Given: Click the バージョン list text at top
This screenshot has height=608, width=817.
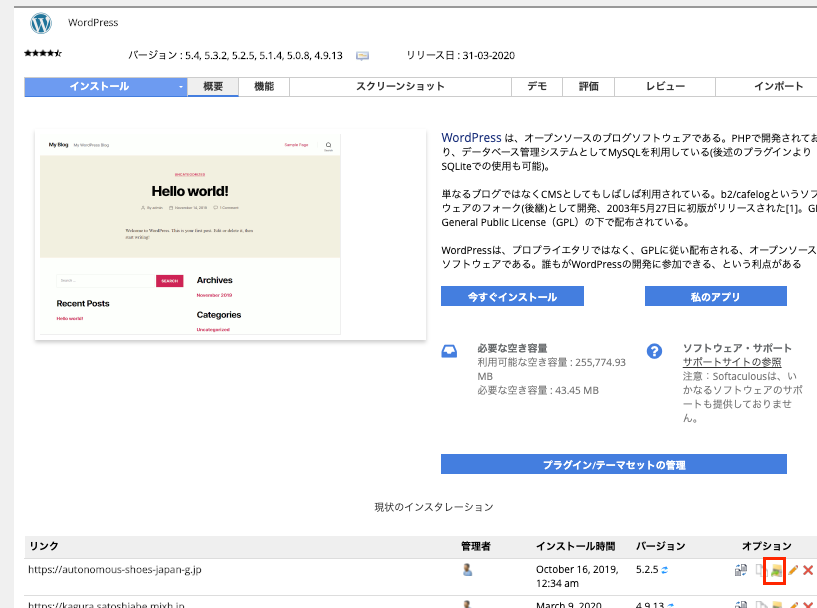Looking at the screenshot, I should (236, 56).
